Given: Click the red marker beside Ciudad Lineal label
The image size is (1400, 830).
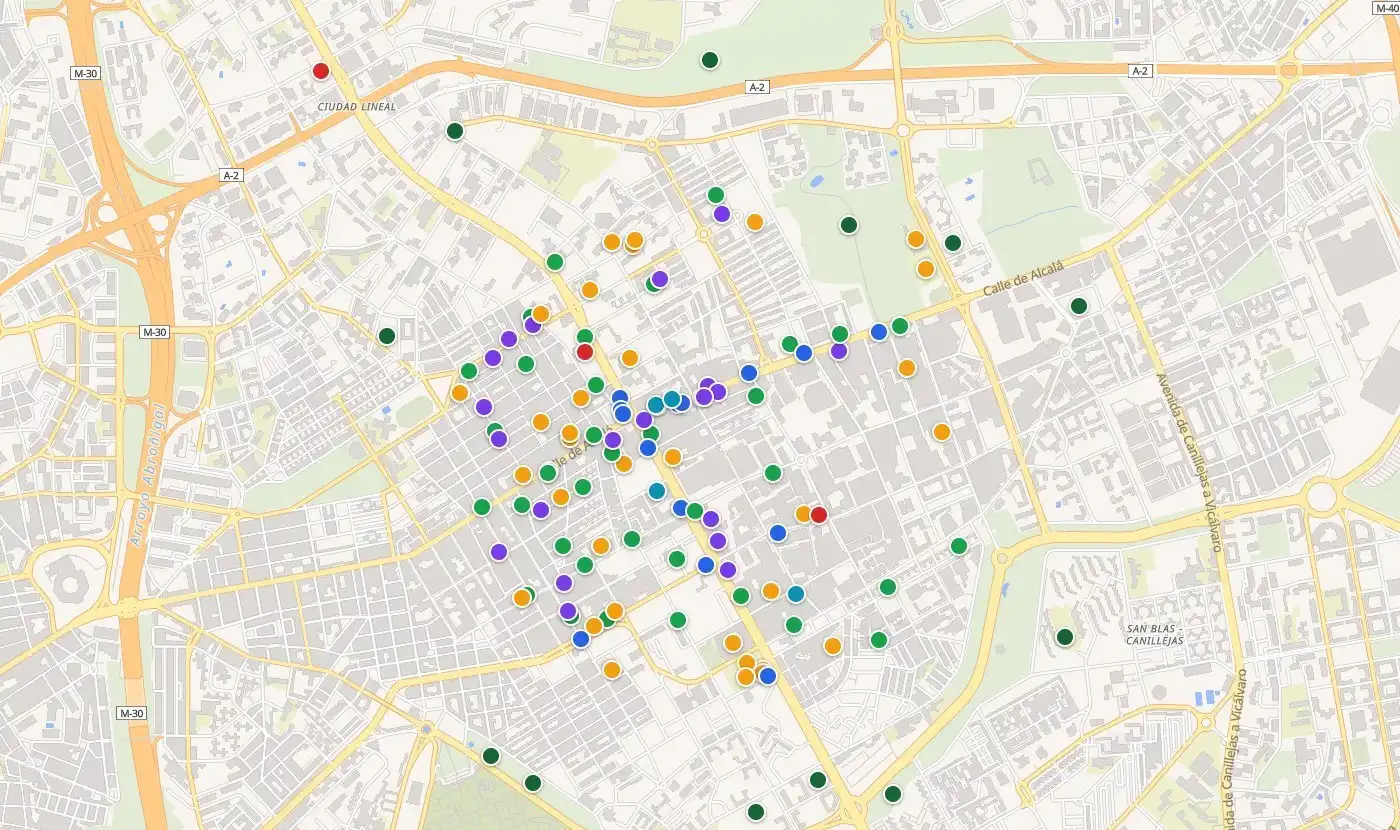Looking at the screenshot, I should (321, 71).
